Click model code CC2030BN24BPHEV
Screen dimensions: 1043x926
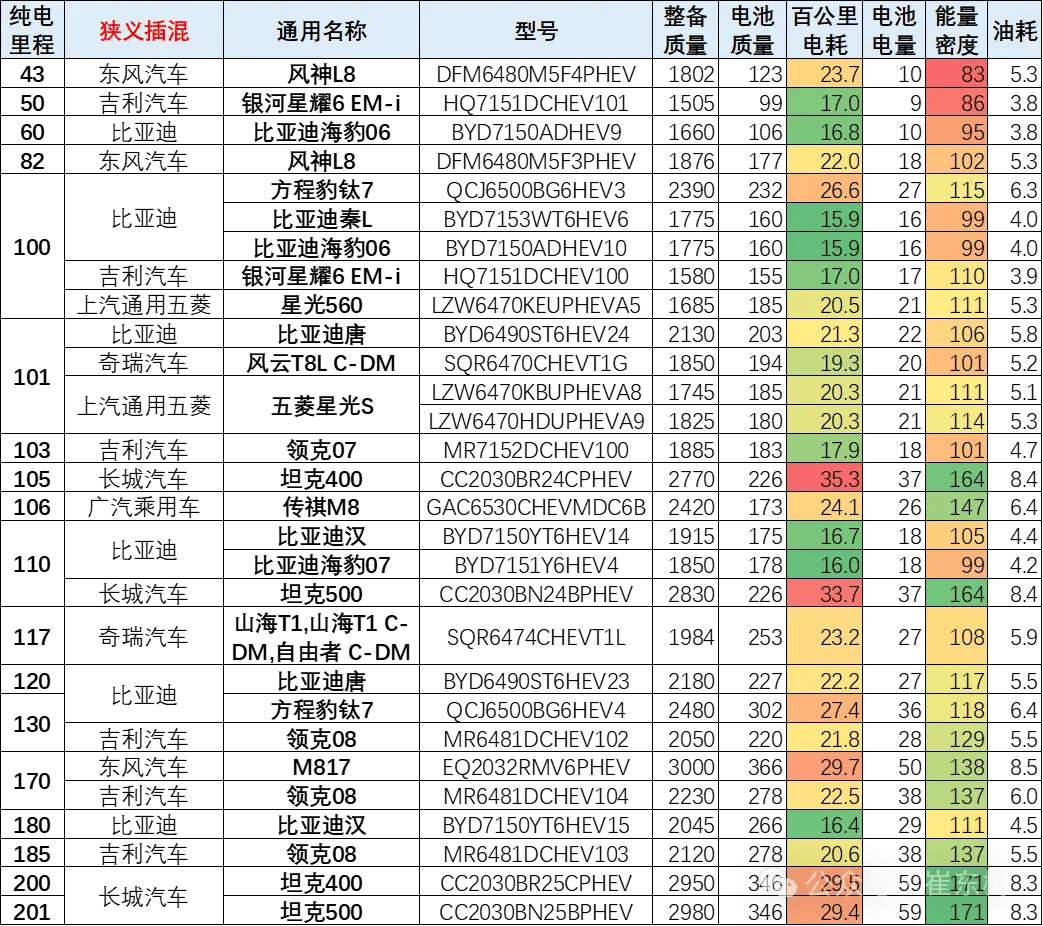pyautogui.click(x=536, y=593)
